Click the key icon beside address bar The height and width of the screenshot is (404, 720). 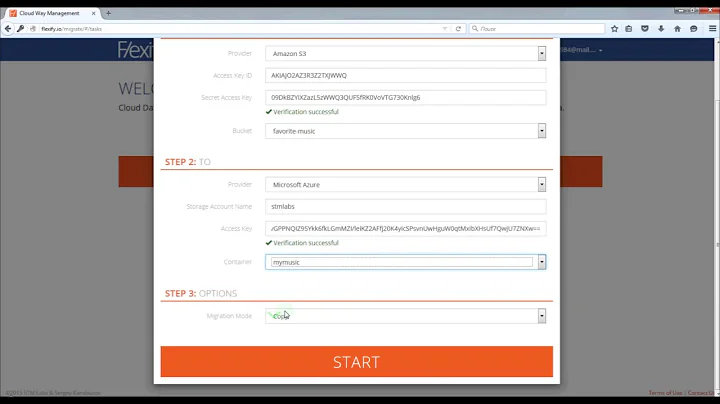21,28
